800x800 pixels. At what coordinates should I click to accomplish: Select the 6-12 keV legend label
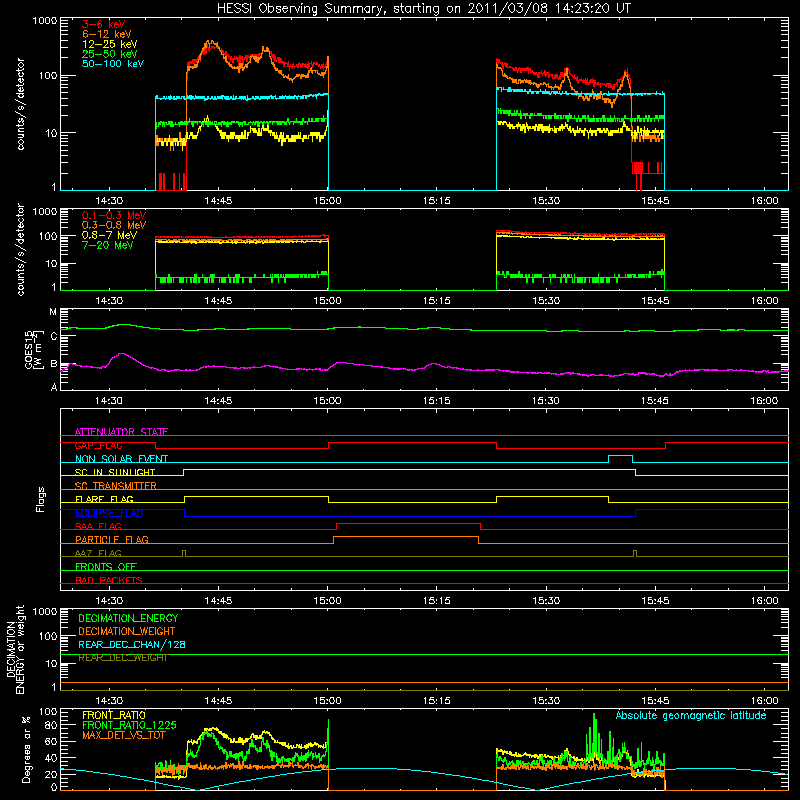coord(106,34)
